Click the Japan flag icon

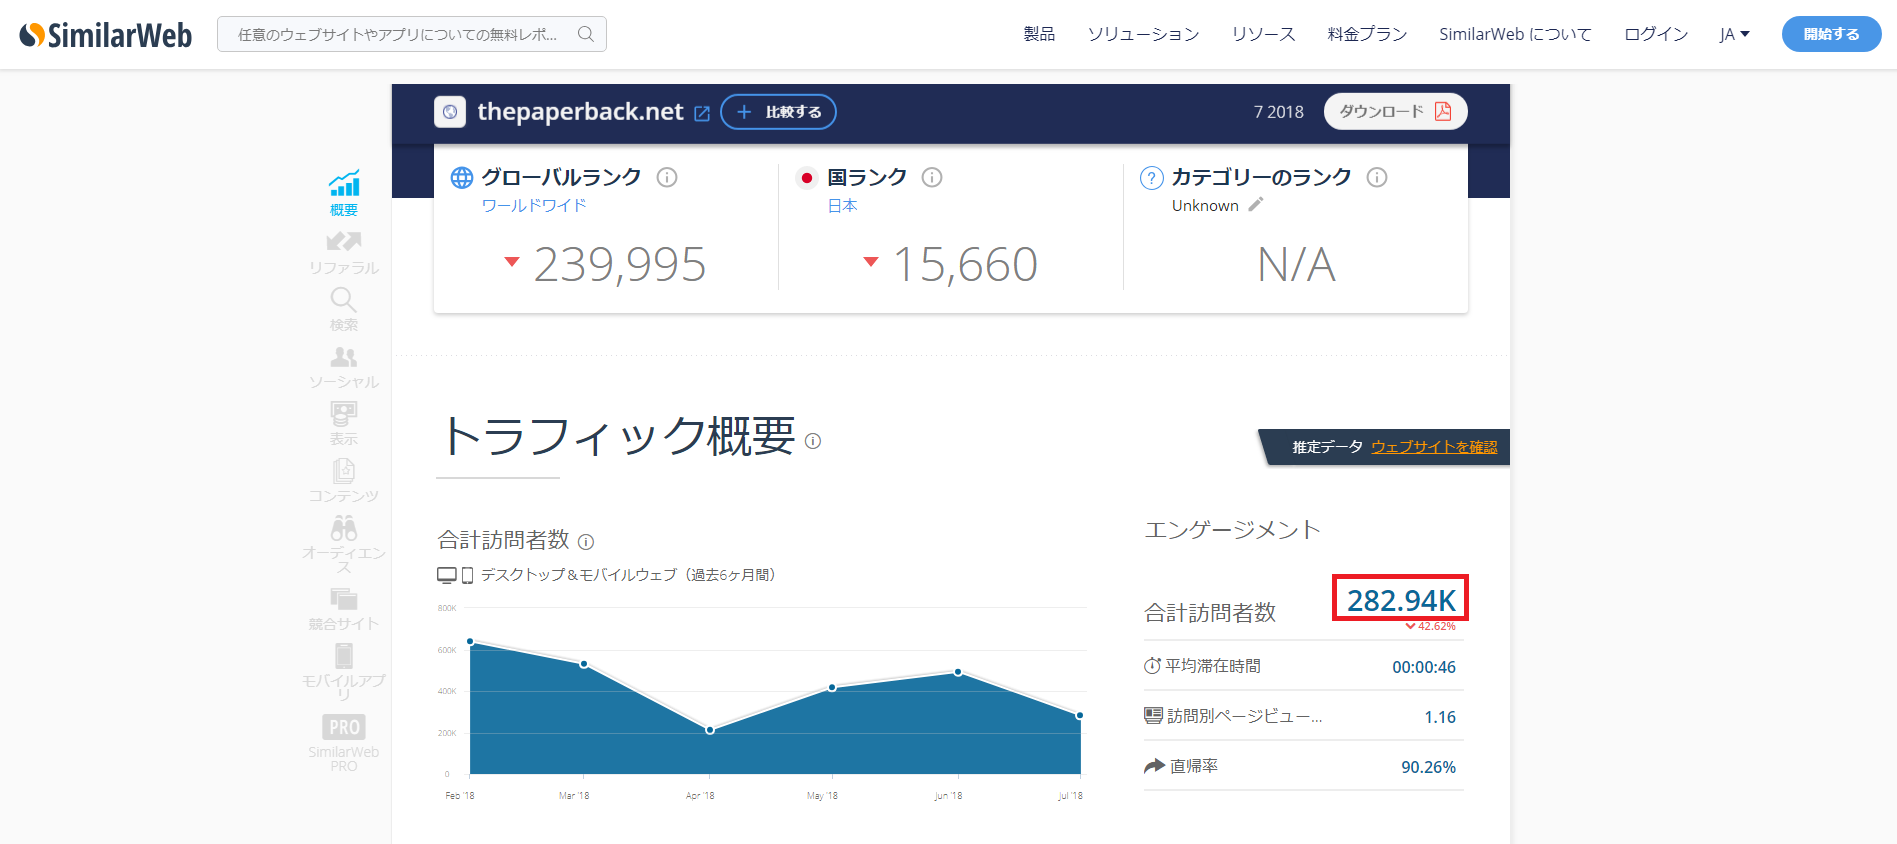tap(806, 178)
